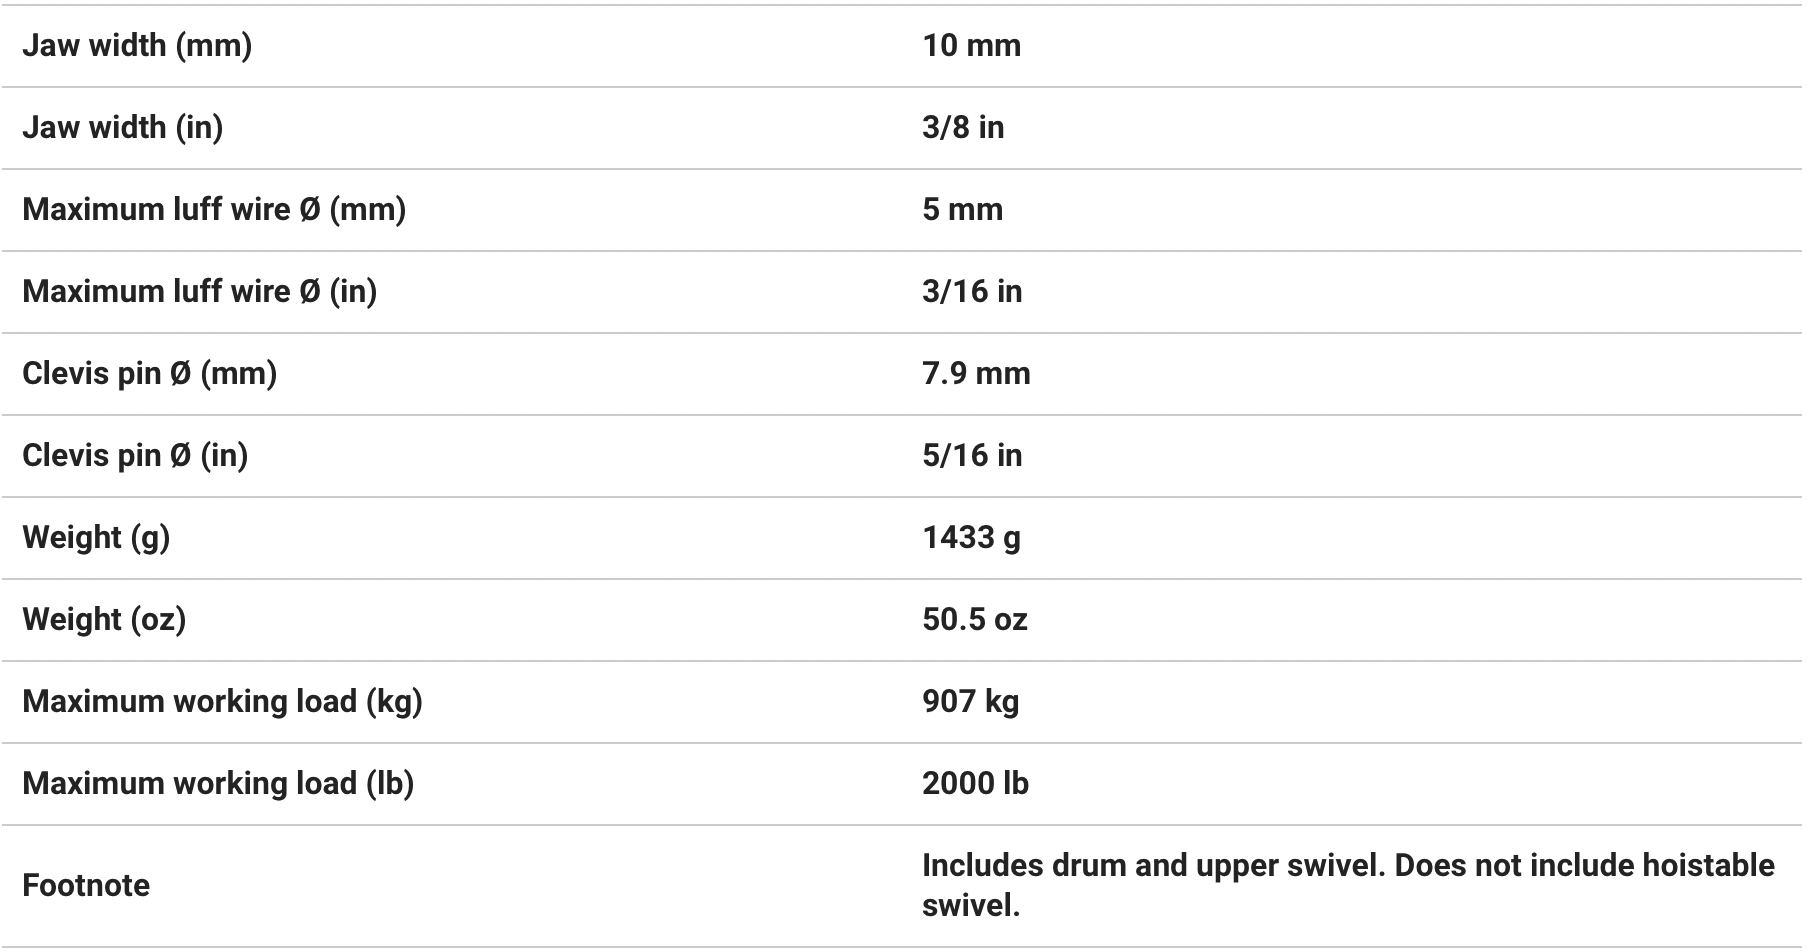Click "Maximum working load (kg)" label
The image size is (1814, 952).
coord(222,702)
